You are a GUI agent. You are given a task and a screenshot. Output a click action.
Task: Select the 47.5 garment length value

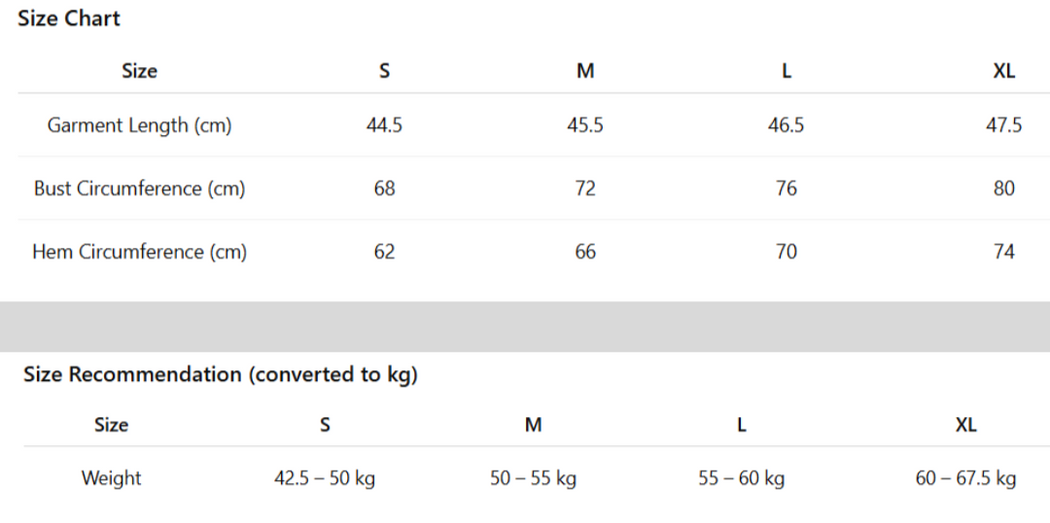point(1004,125)
